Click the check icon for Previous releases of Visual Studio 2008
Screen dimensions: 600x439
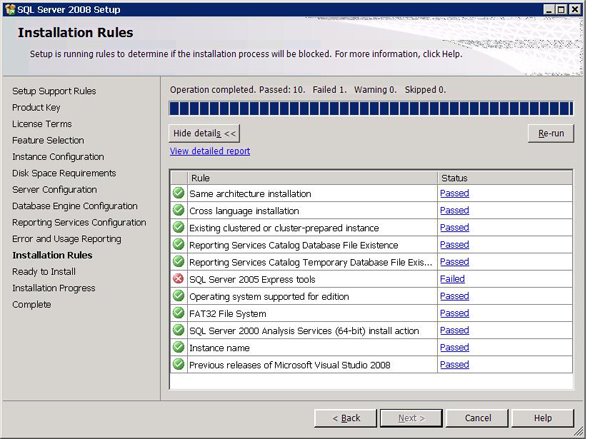pyautogui.click(x=178, y=364)
